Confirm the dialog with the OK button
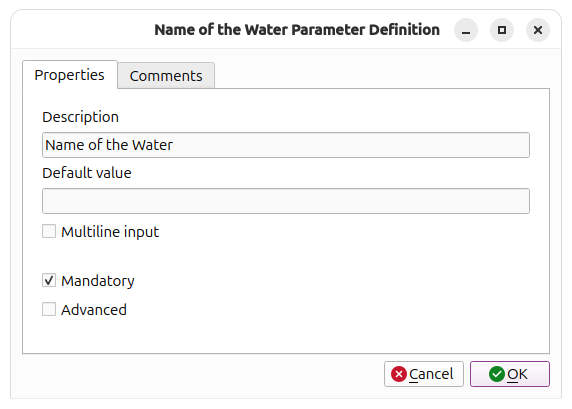This screenshot has width=572, height=409. click(x=510, y=374)
